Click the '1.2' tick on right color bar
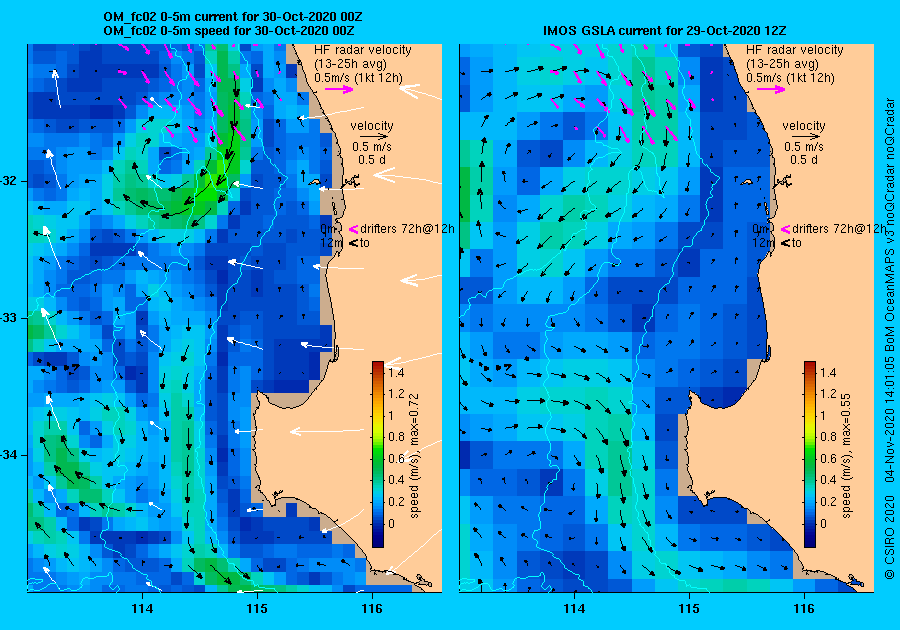900x630 pixels. point(828,394)
